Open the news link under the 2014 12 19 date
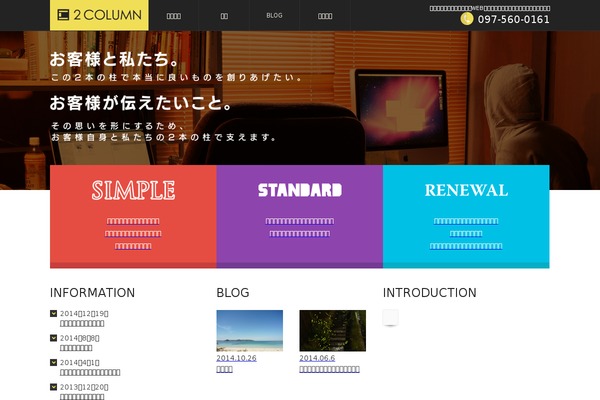This screenshot has height=400, width=600. point(82,323)
